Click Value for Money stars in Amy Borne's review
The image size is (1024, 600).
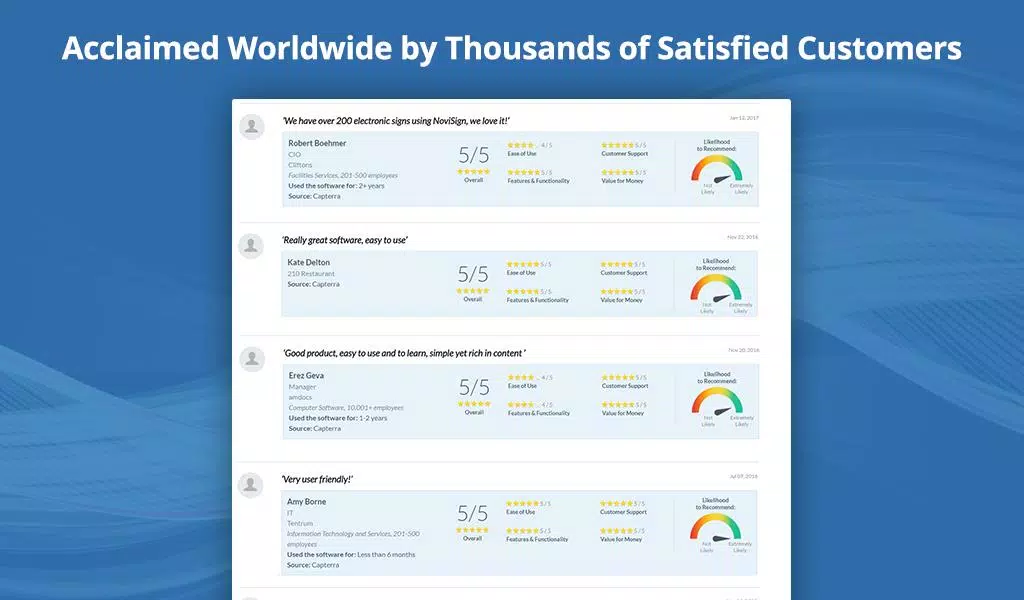point(616,531)
